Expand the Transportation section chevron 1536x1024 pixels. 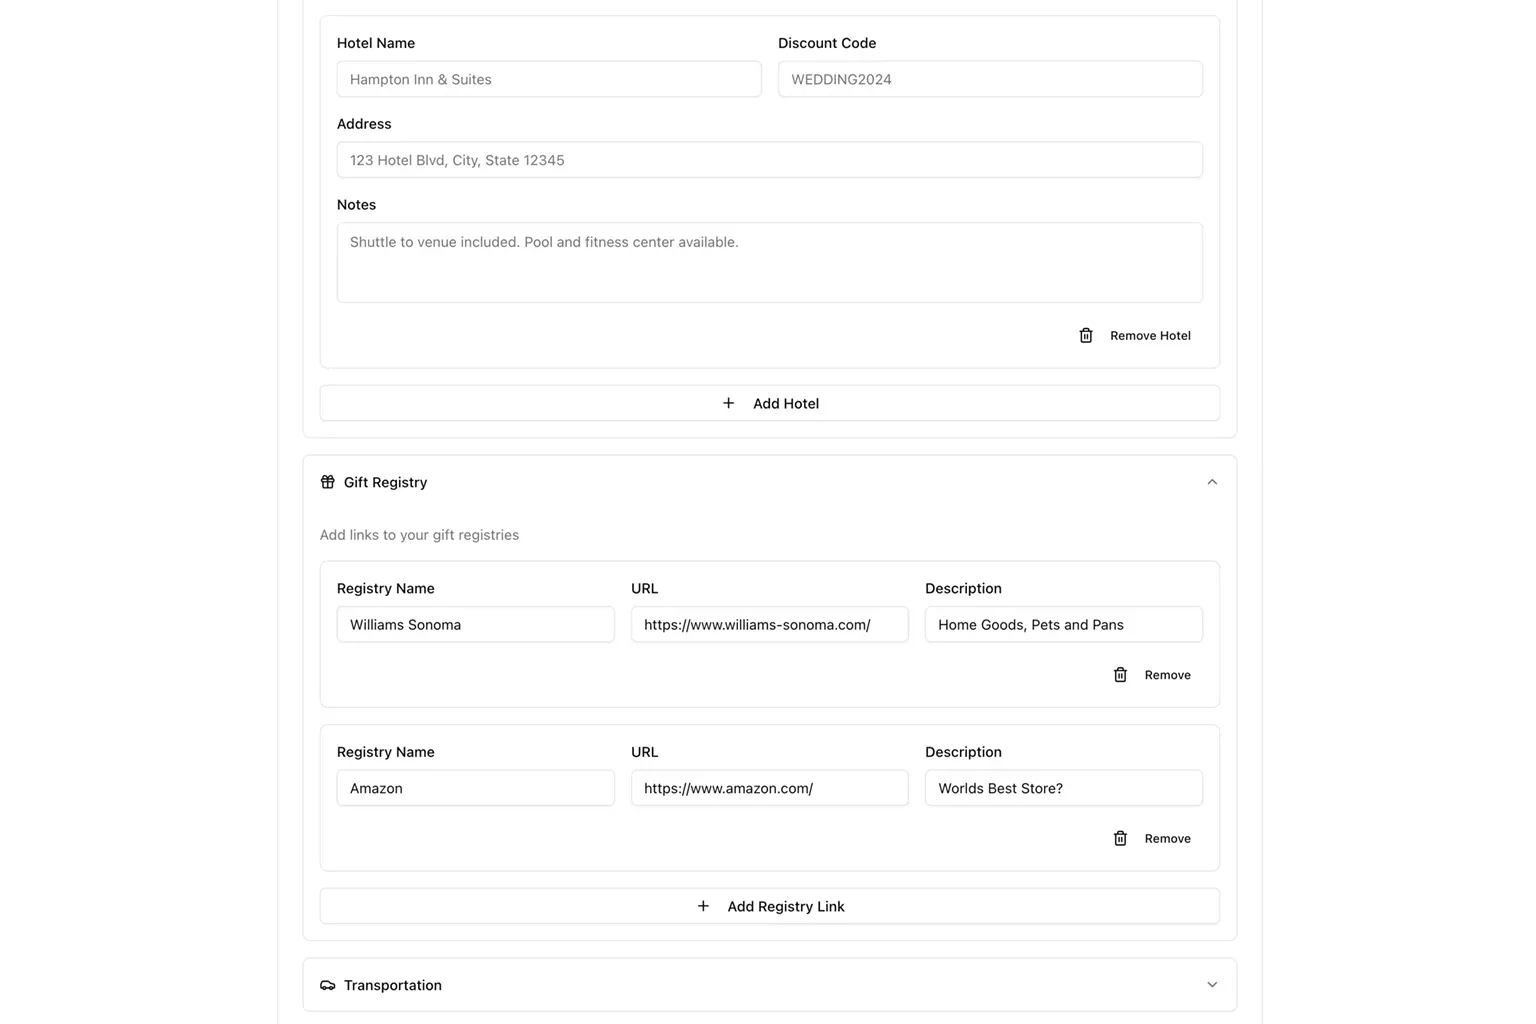pyautogui.click(x=1212, y=985)
